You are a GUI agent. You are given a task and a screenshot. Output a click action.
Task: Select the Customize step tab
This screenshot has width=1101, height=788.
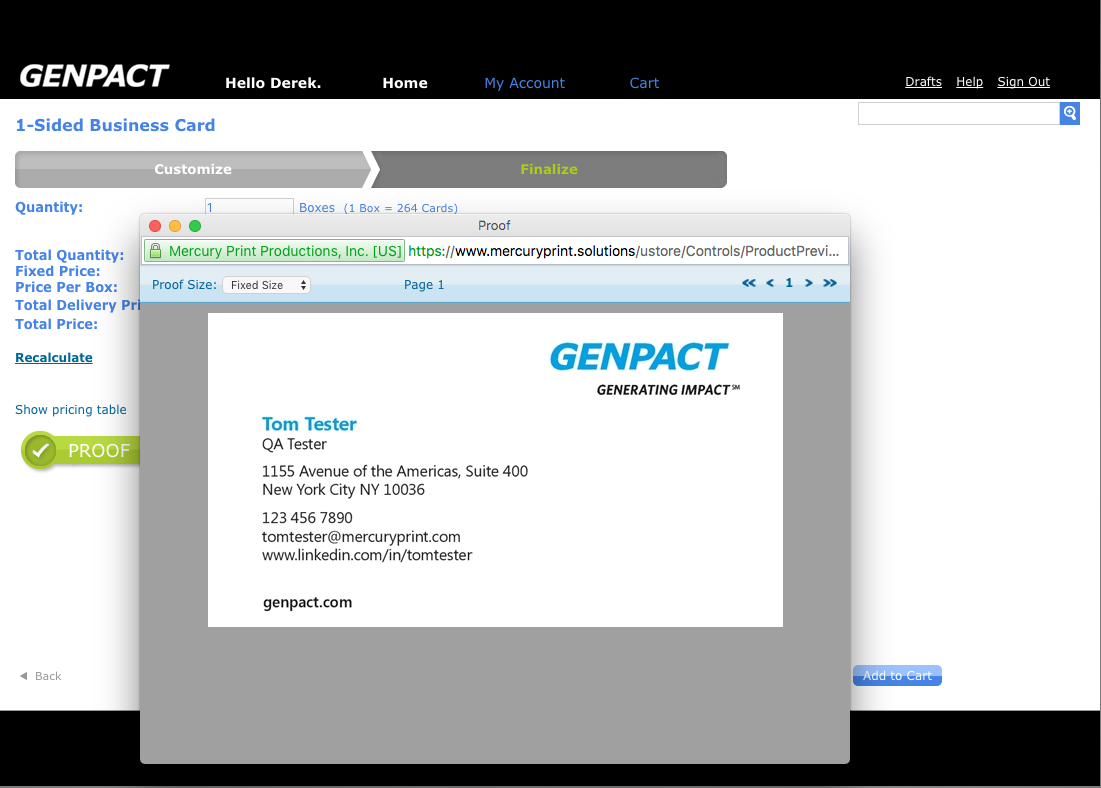(x=193, y=169)
